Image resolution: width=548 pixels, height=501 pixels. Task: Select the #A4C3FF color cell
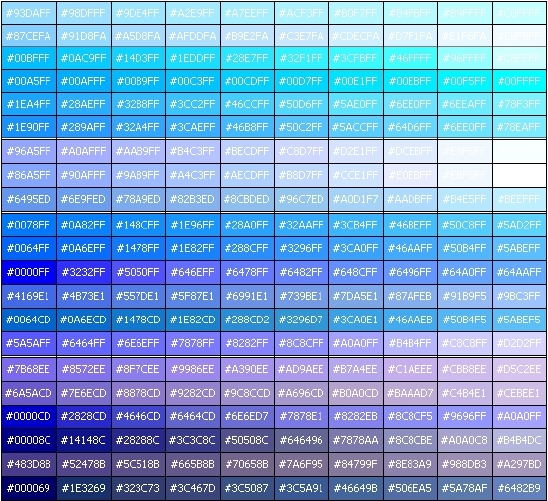coord(193,175)
